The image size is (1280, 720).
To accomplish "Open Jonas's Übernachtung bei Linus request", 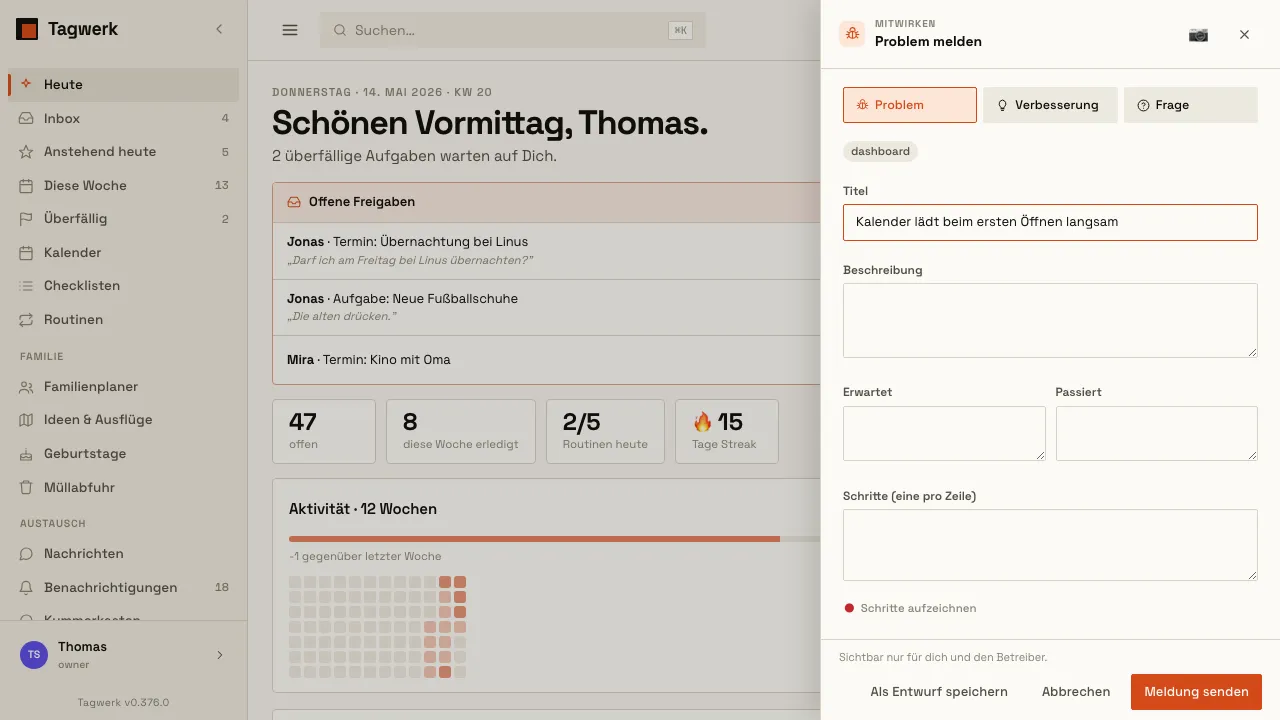I will (546, 250).
